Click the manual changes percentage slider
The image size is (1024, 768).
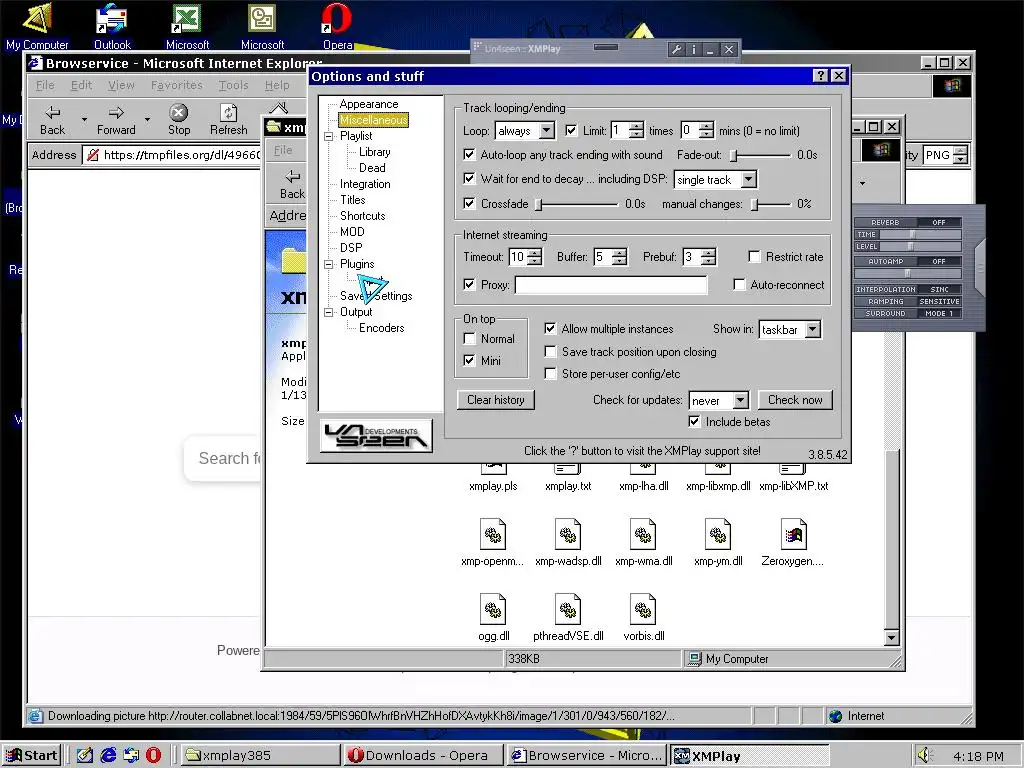771,204
